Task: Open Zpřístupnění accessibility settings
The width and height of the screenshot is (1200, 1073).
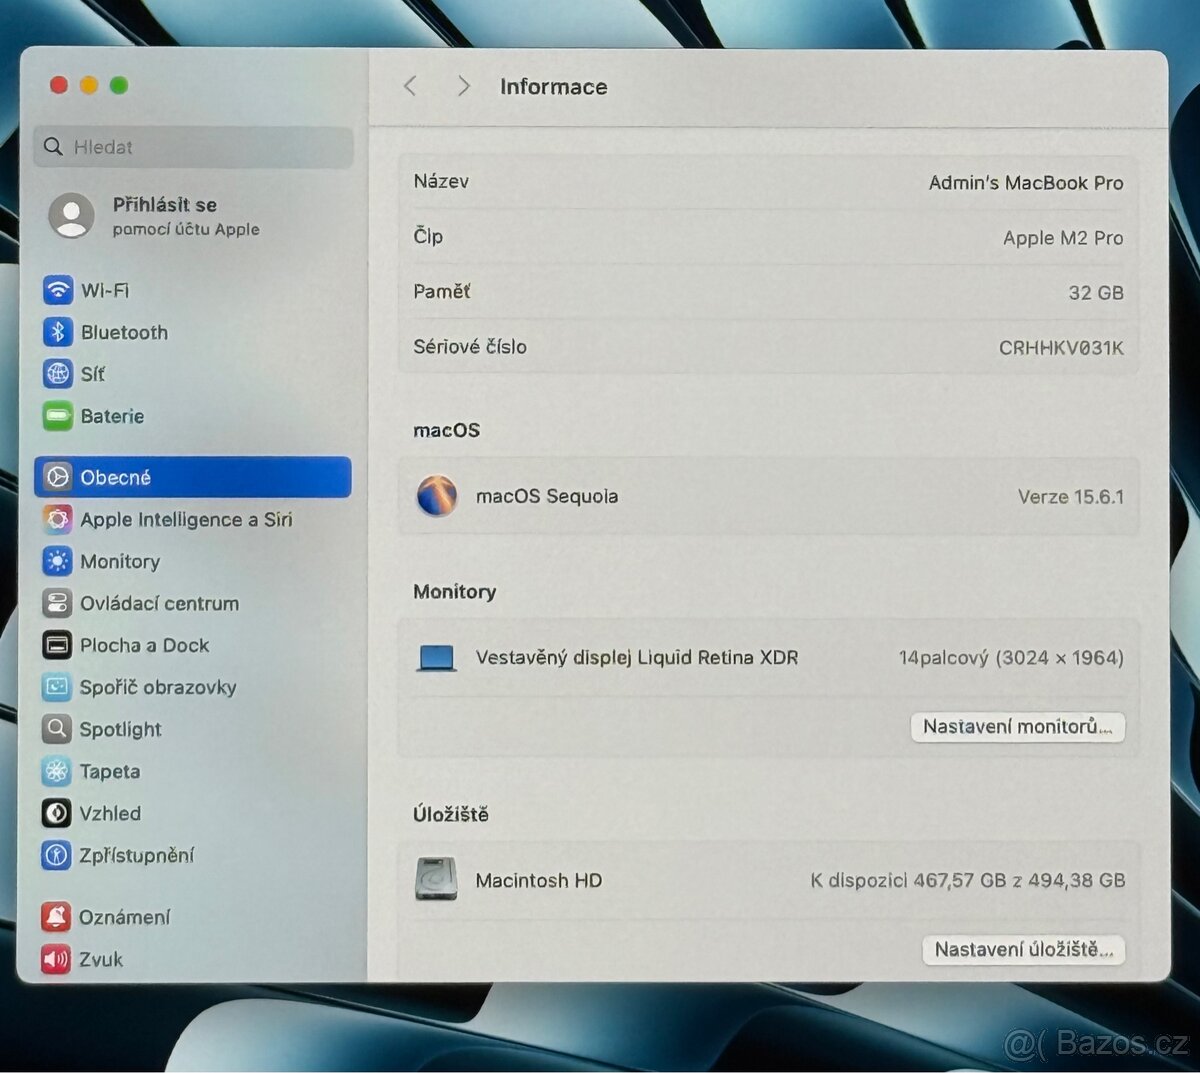Action: [136, 855]
